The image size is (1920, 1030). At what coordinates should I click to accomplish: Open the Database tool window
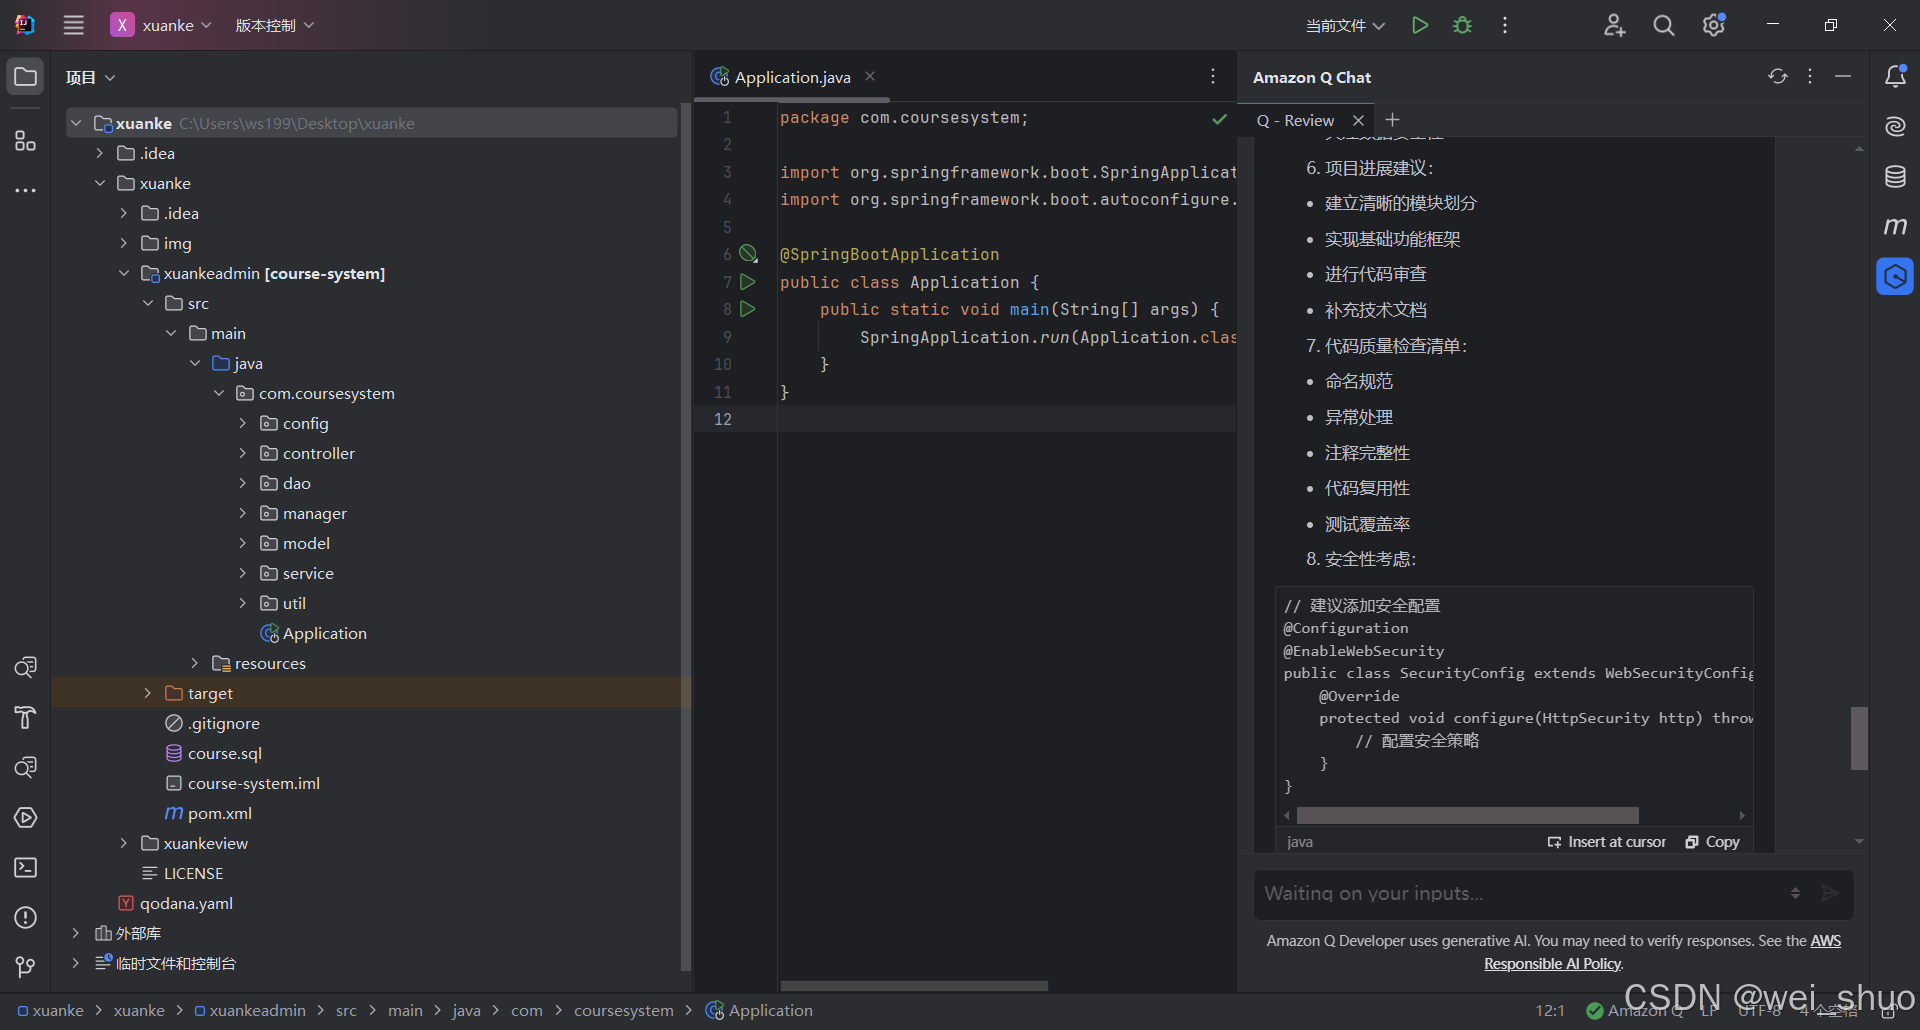(x=1895, y=177)
